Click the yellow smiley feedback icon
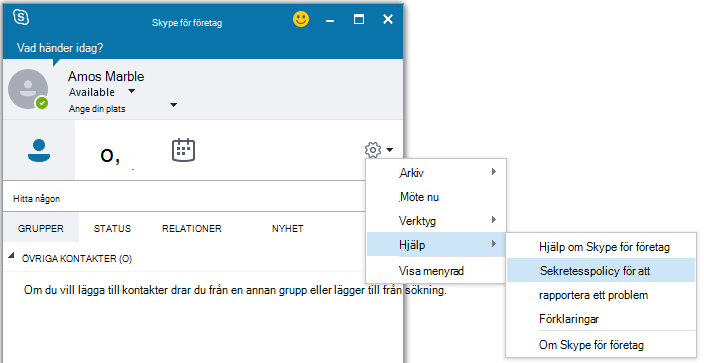Image resolution: width=704 pixels, height=363 pixels. [301, 19]
